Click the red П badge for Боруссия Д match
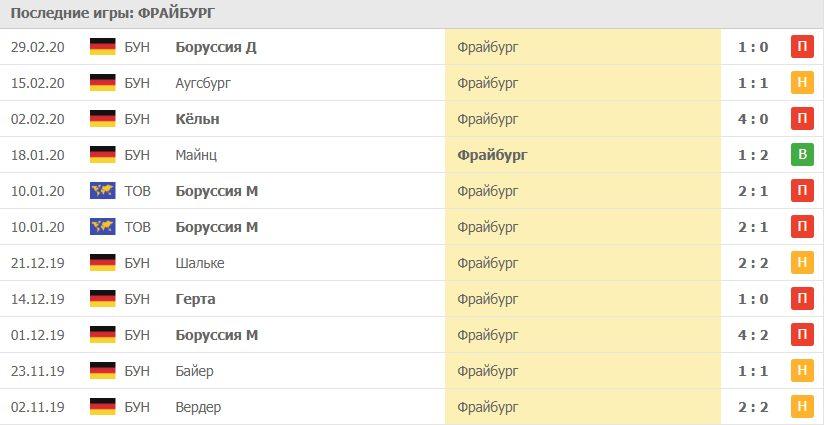The image size is (824, 425). 801,47
